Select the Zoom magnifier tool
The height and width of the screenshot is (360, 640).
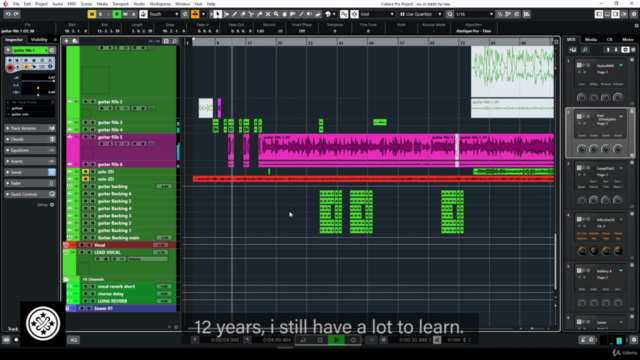[276, 14]
